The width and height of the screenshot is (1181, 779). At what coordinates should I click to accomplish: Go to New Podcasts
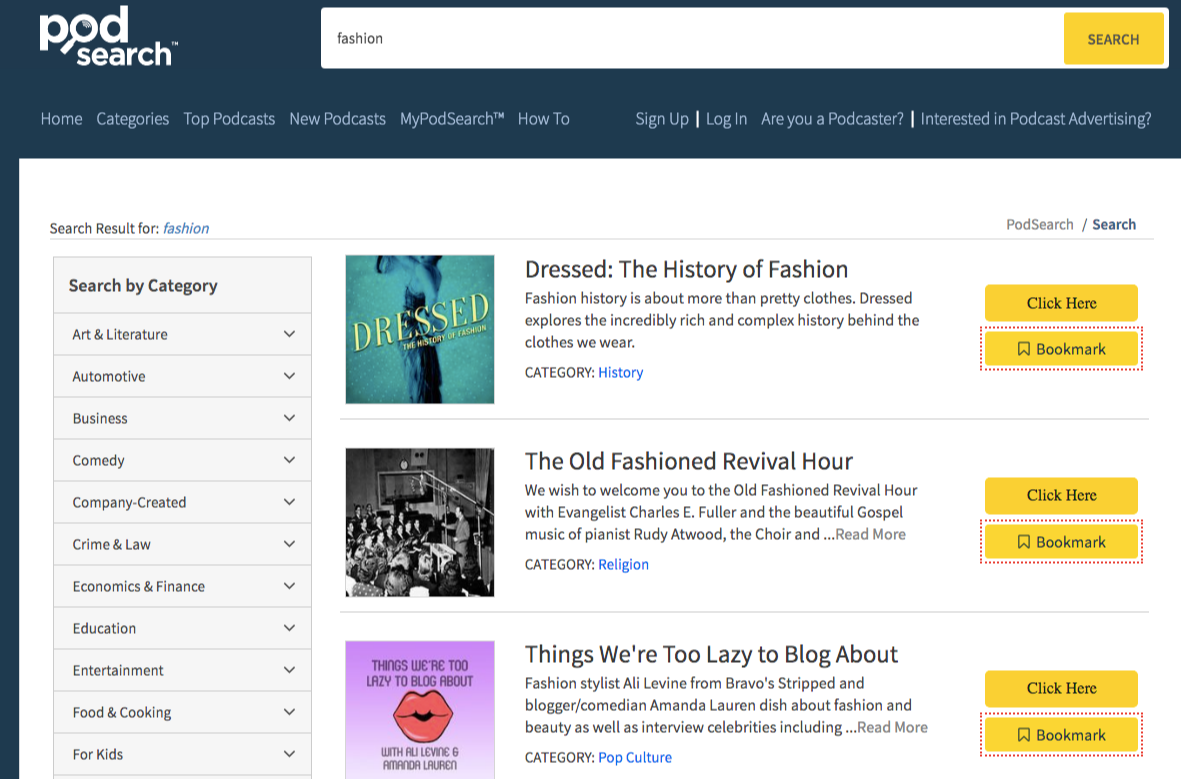point(337,119)
